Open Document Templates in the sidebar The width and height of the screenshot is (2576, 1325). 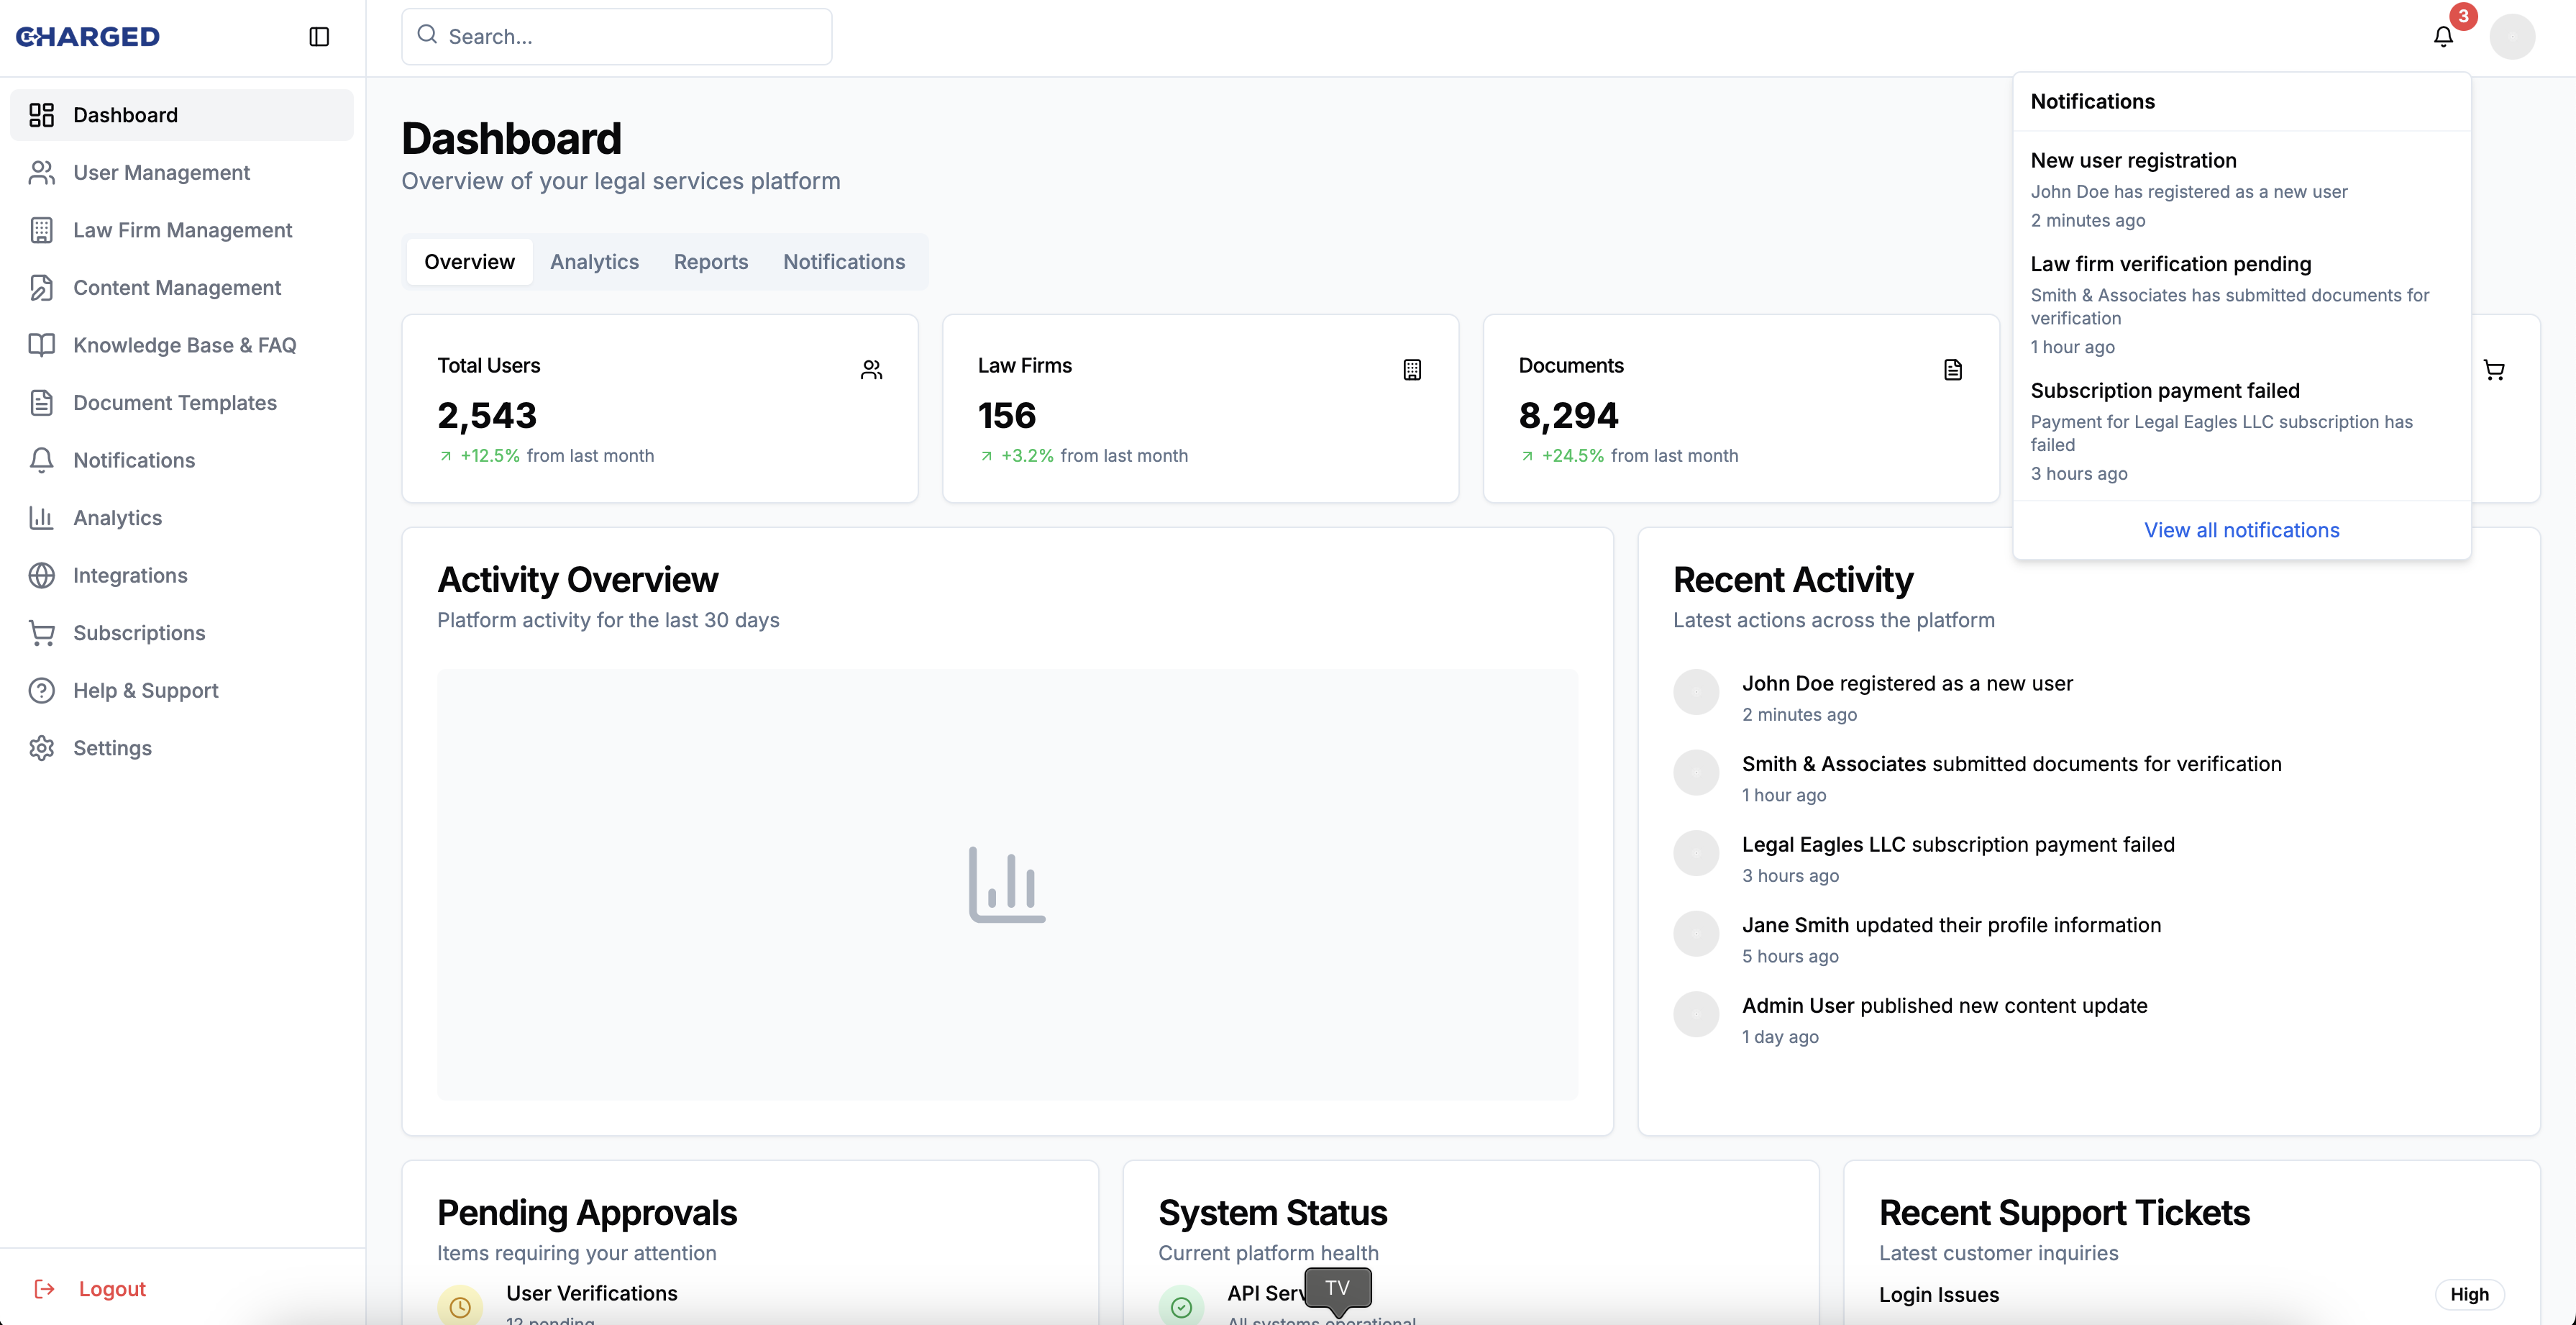pyautogui.click(x=182, y=403)
